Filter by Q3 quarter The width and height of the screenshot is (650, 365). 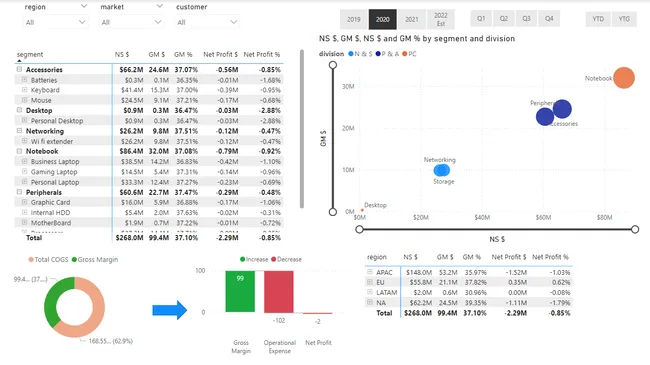(x=526, y=19)
